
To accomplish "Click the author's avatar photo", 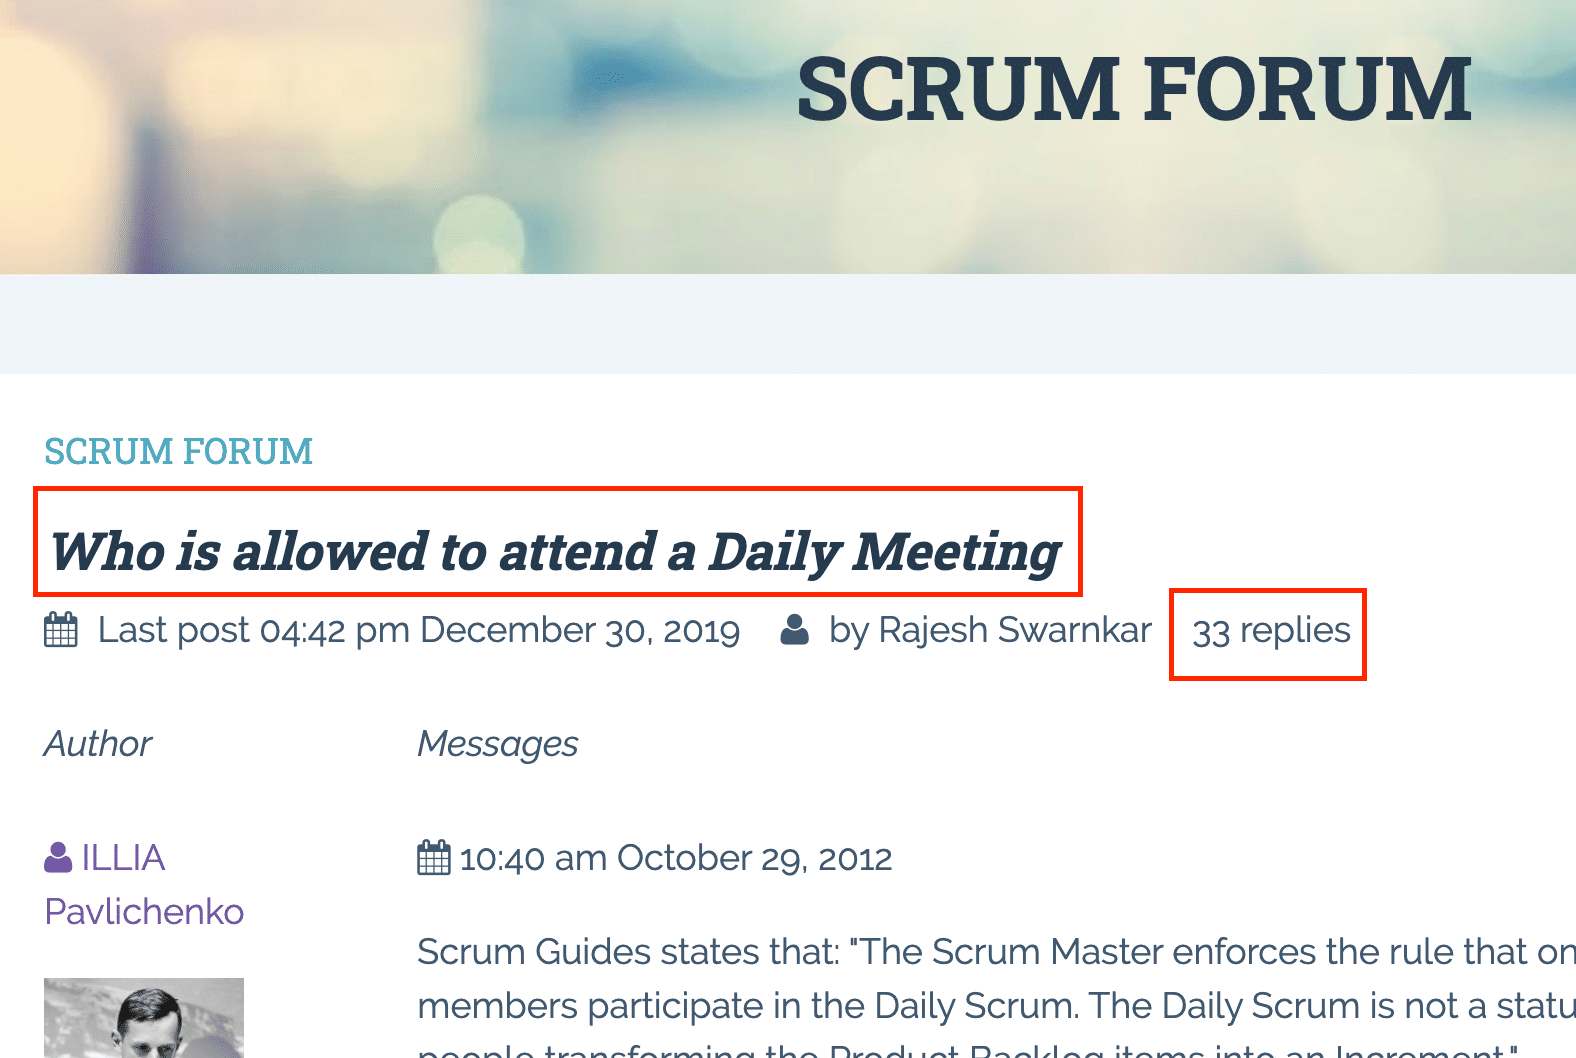I will [x=144, y=1018].
